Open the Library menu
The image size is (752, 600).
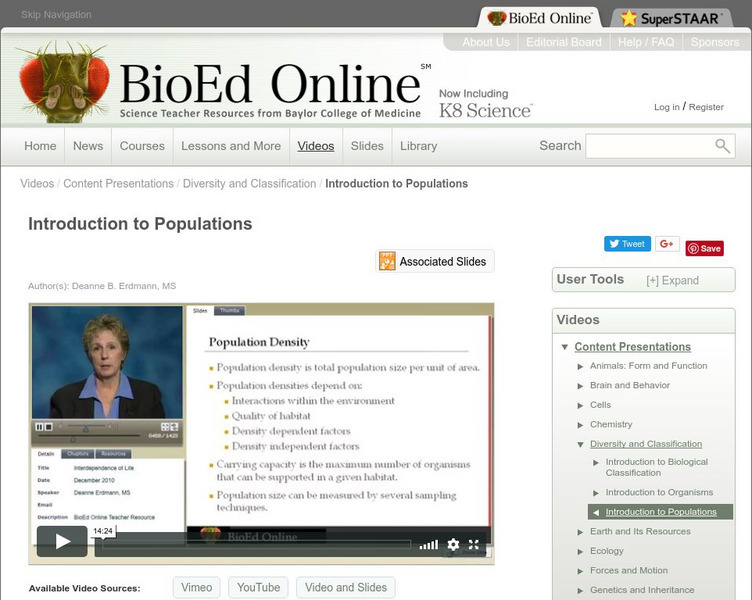point(418,146)
